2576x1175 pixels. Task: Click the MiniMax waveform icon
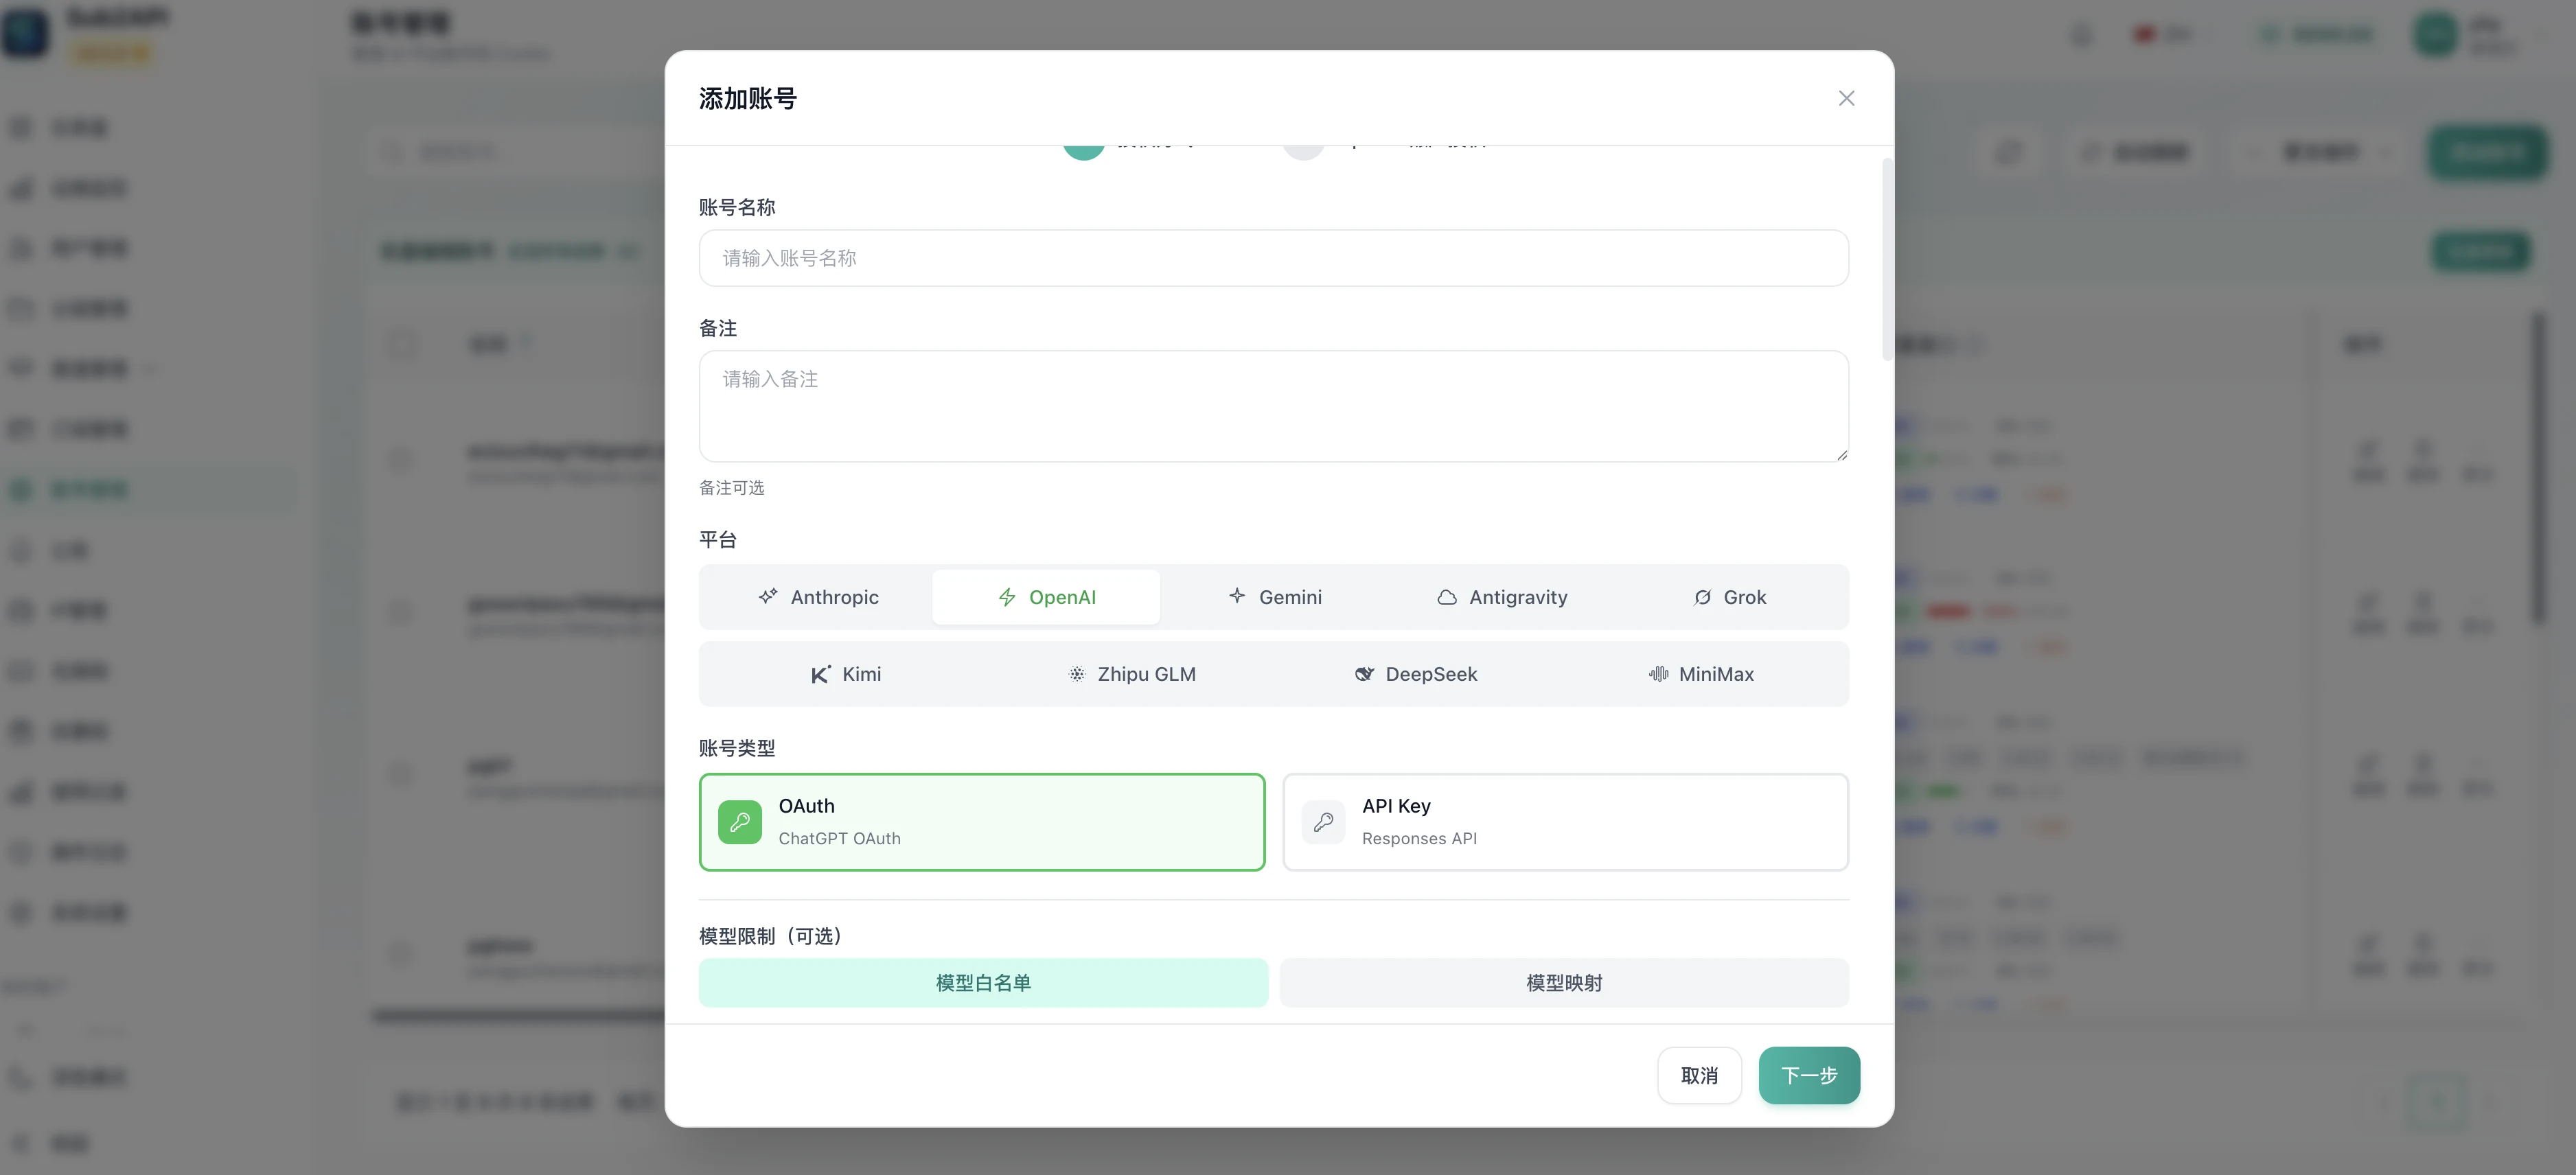tap(1658, 674)
